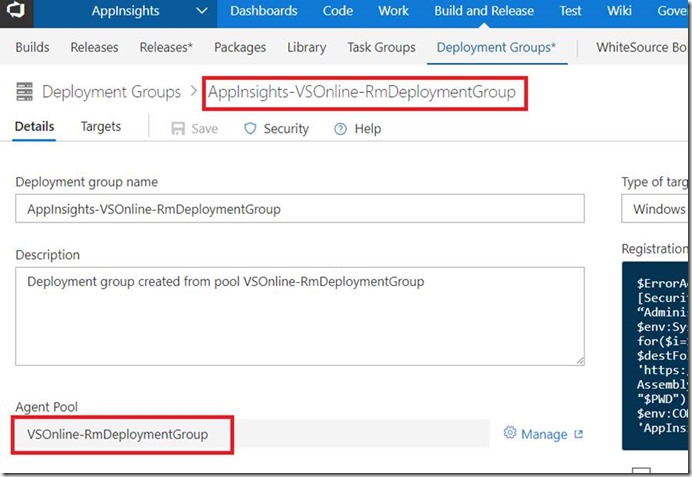Go to the Releases tab
The width and height of the screenshot is (692, 477).
(94, 47)
